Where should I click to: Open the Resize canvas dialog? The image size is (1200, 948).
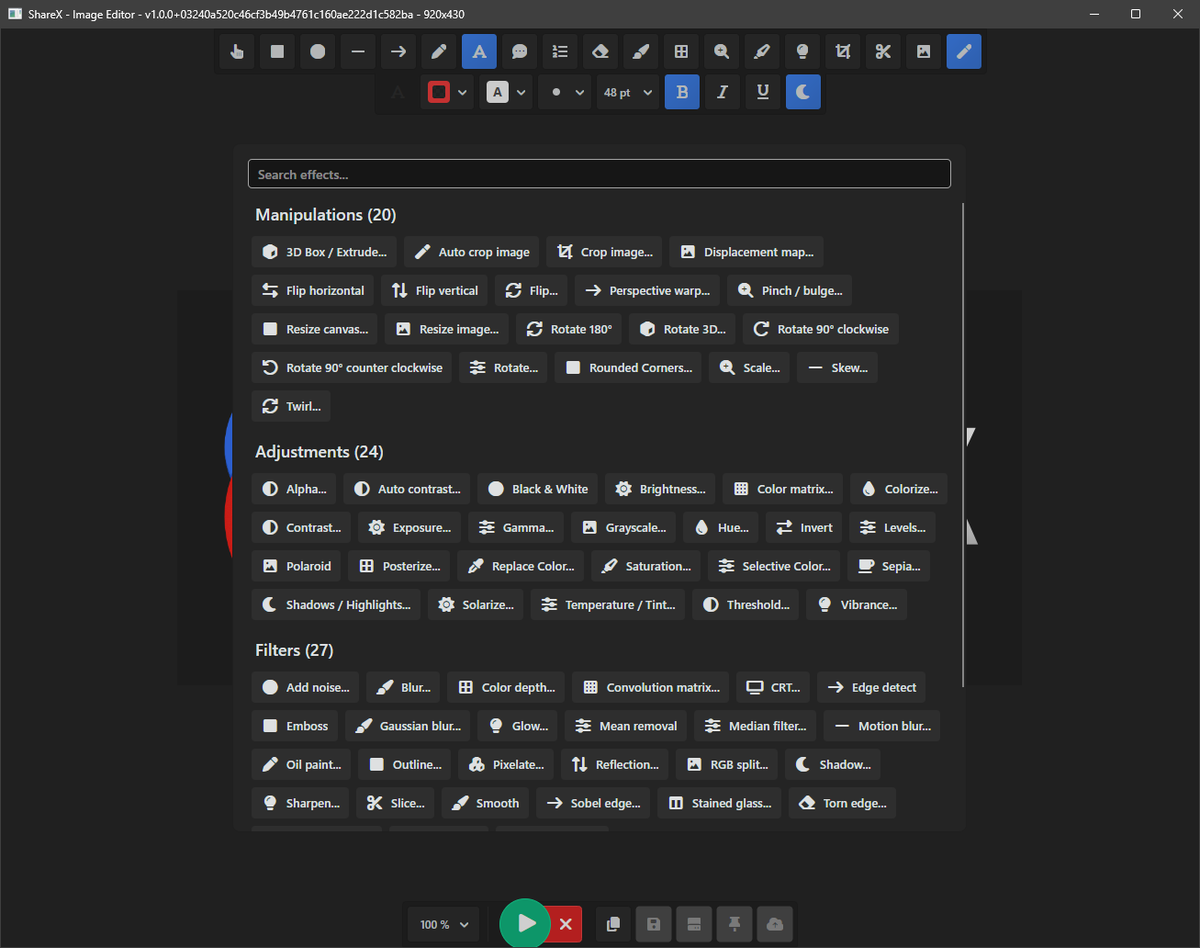(x=316, y=329)
